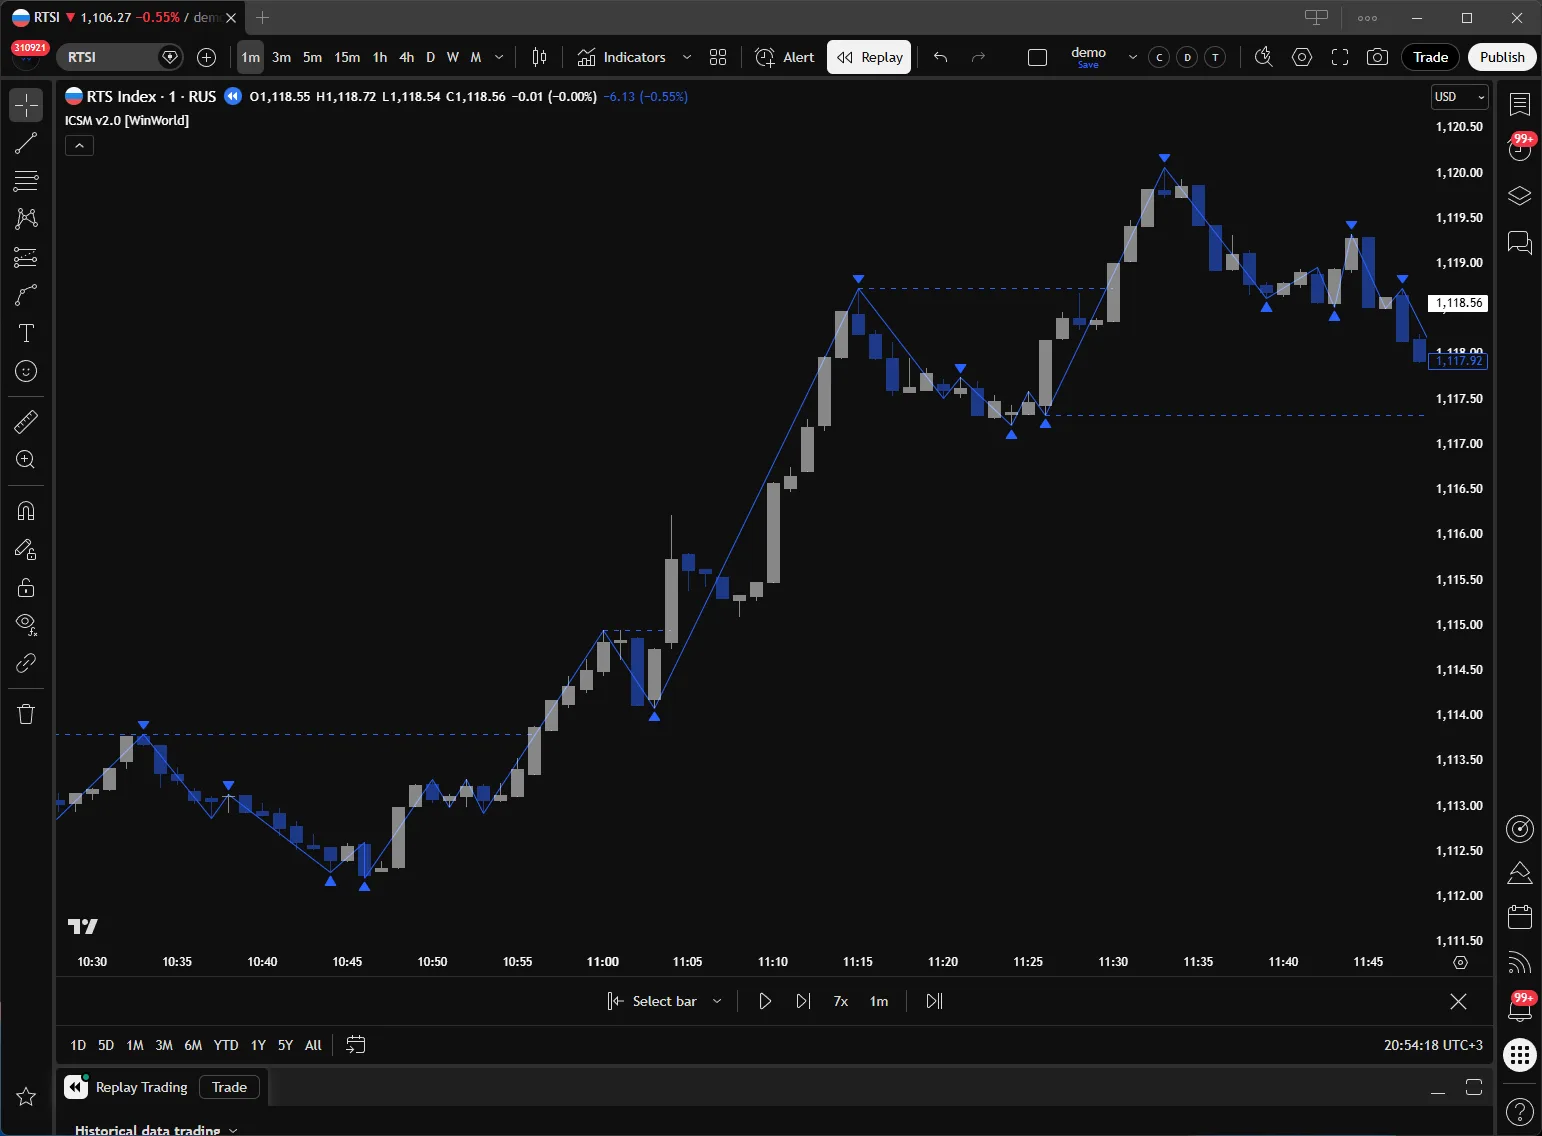Screen dimensions: 1542x1136
Task: Toggle lock all drawing tools
Action: click(26, 587)
